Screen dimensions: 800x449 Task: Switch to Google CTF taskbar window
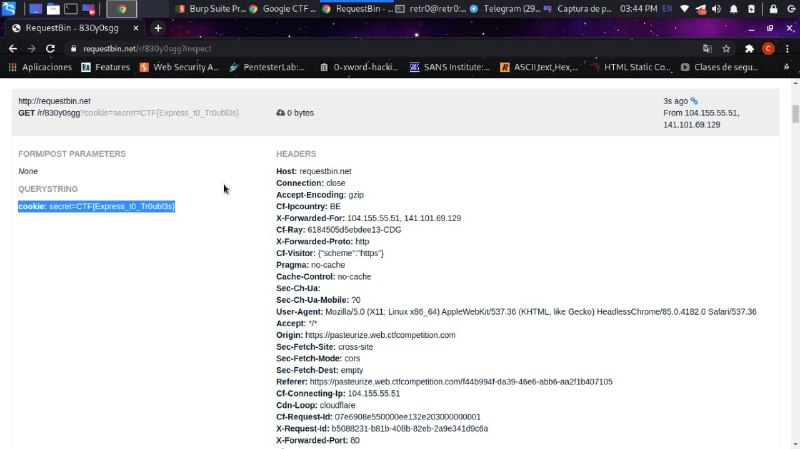click(282, 9)
